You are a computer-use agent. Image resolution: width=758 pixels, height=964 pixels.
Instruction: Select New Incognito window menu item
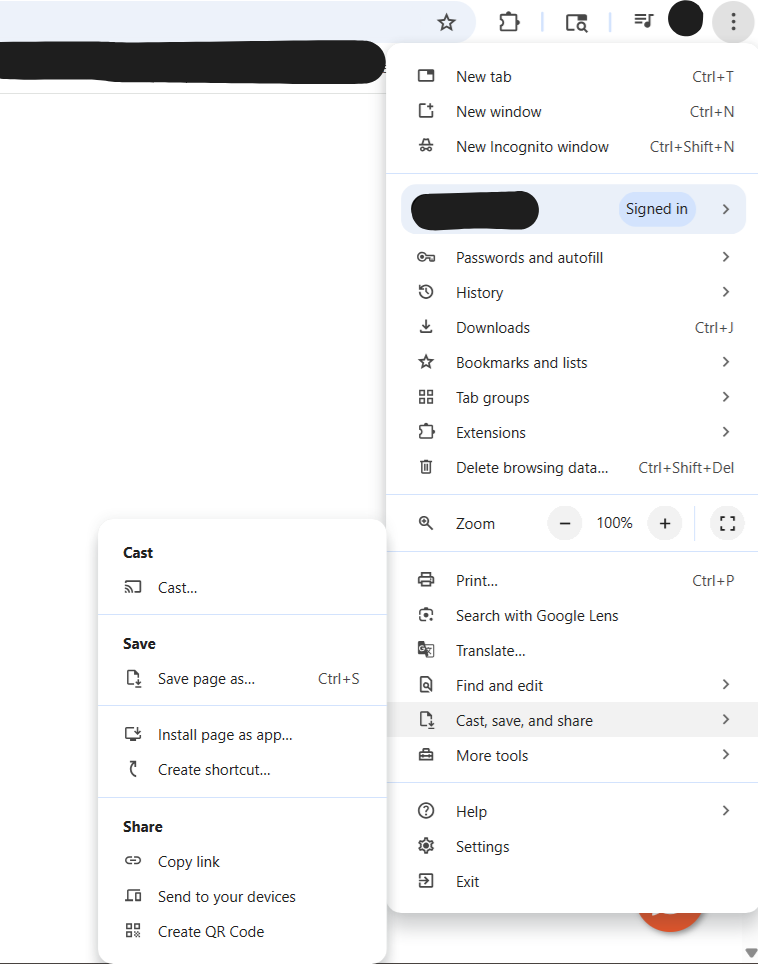coord(532,147)
